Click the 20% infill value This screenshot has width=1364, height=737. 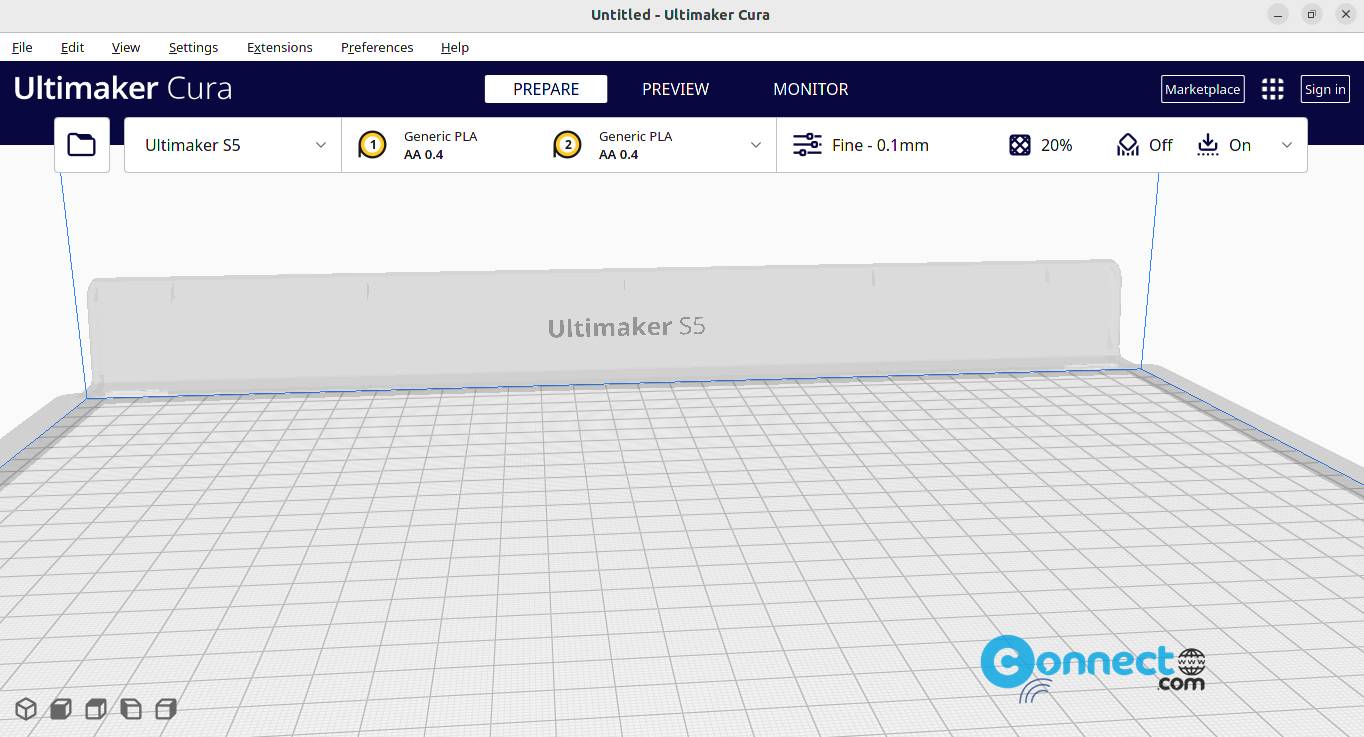tap(1056, 145)
